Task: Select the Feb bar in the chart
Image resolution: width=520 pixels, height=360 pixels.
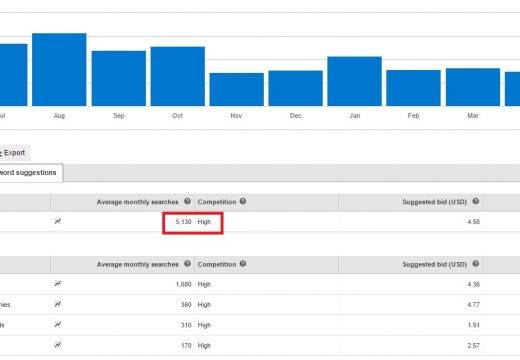Action: click(x=413, y=88)
